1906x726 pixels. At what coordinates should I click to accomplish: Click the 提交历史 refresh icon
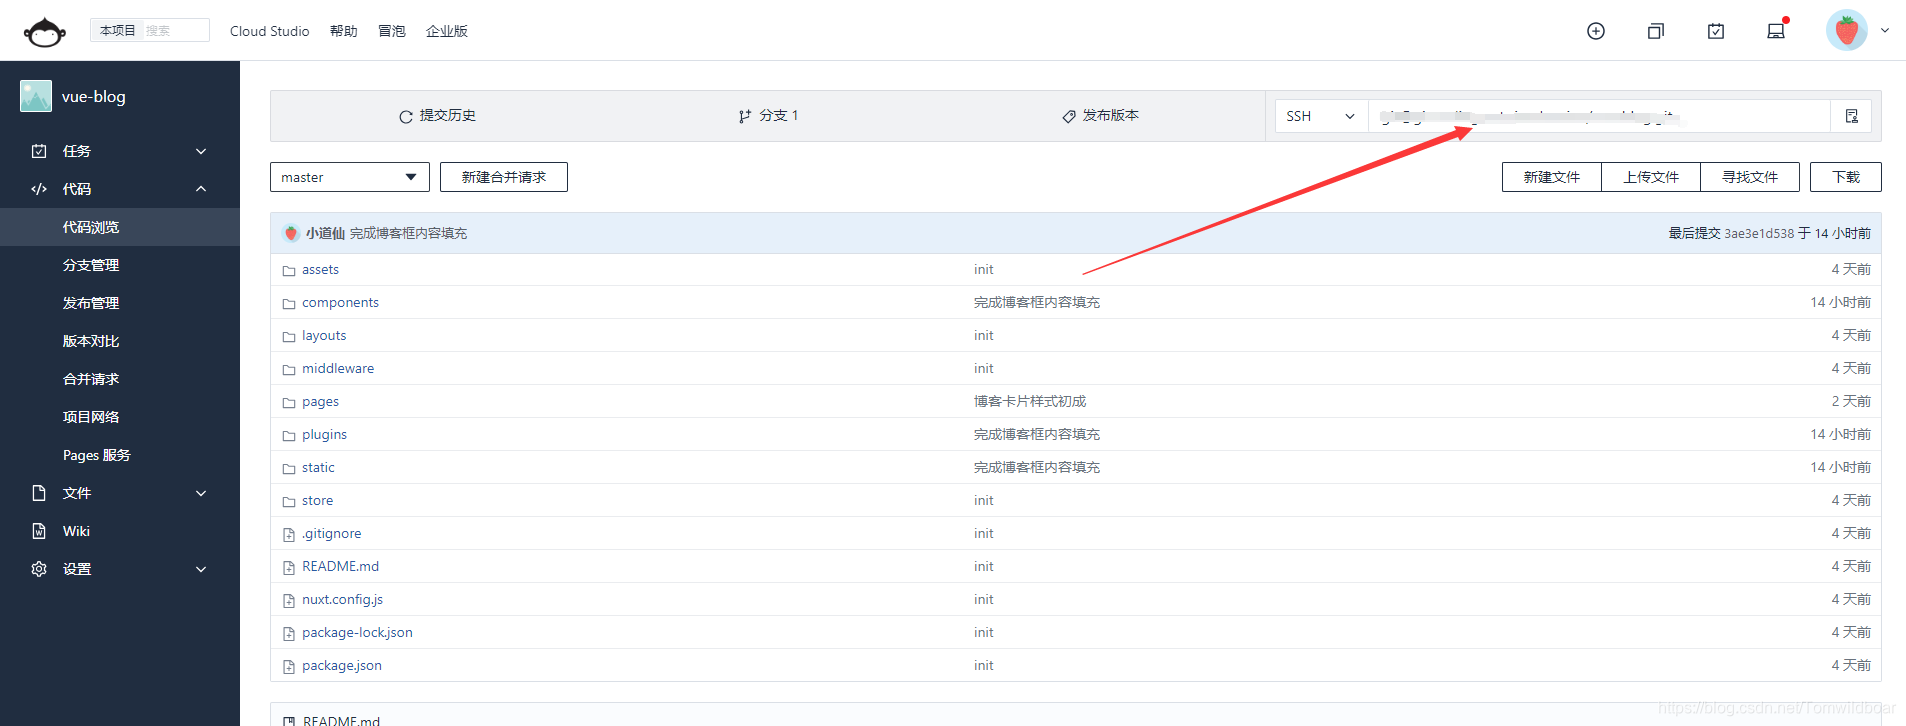406,116
